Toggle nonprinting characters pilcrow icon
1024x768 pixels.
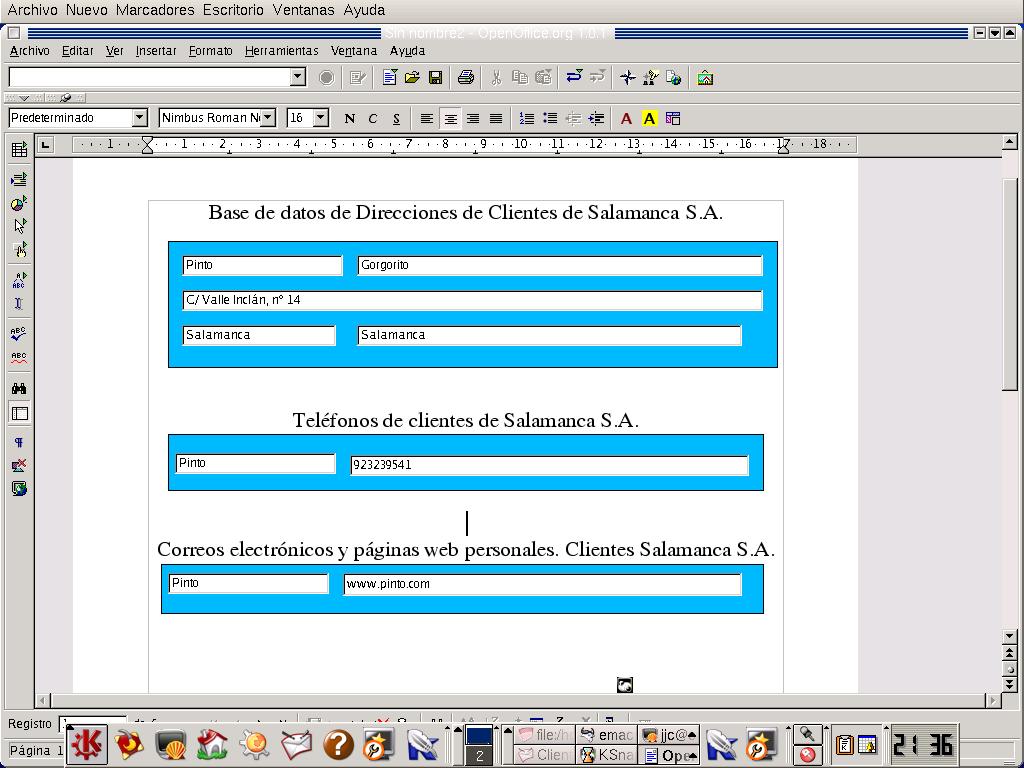point(18,442)
